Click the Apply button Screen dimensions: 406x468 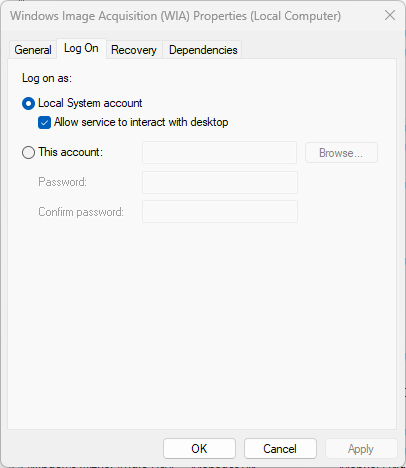[361, 449]
